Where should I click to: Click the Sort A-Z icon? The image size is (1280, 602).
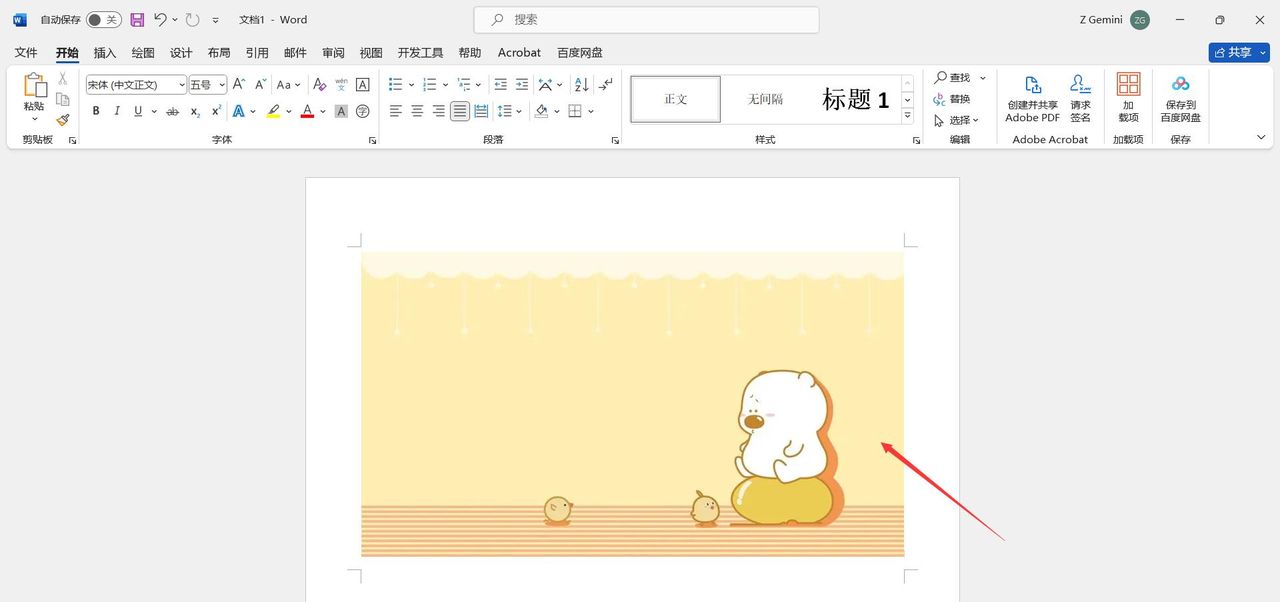coord(582,85)
